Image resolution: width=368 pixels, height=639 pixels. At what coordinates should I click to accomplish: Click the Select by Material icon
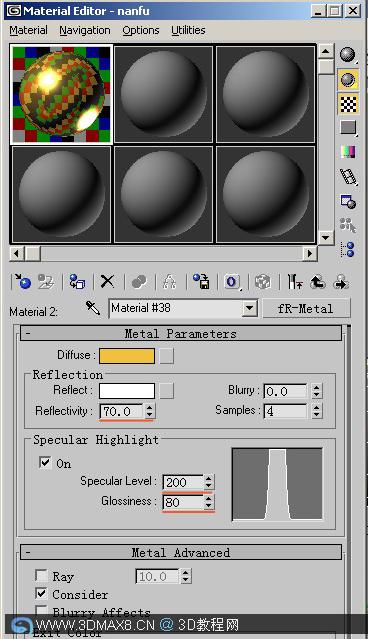pos(348,225)
